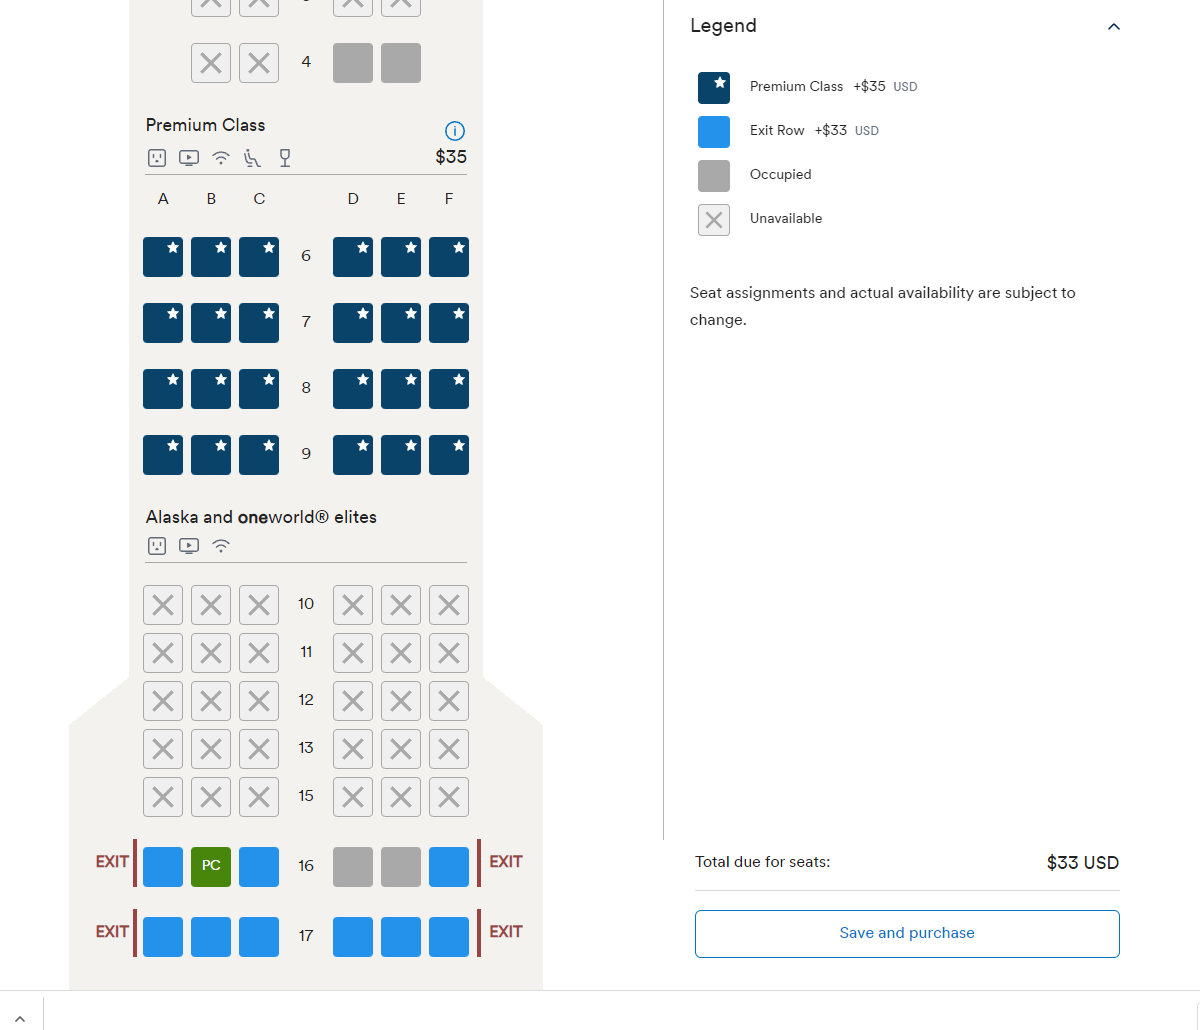Viewport: 1200px width, 1030px height.
Task: Click the Premium Class info icon
Action: (454, 131)
